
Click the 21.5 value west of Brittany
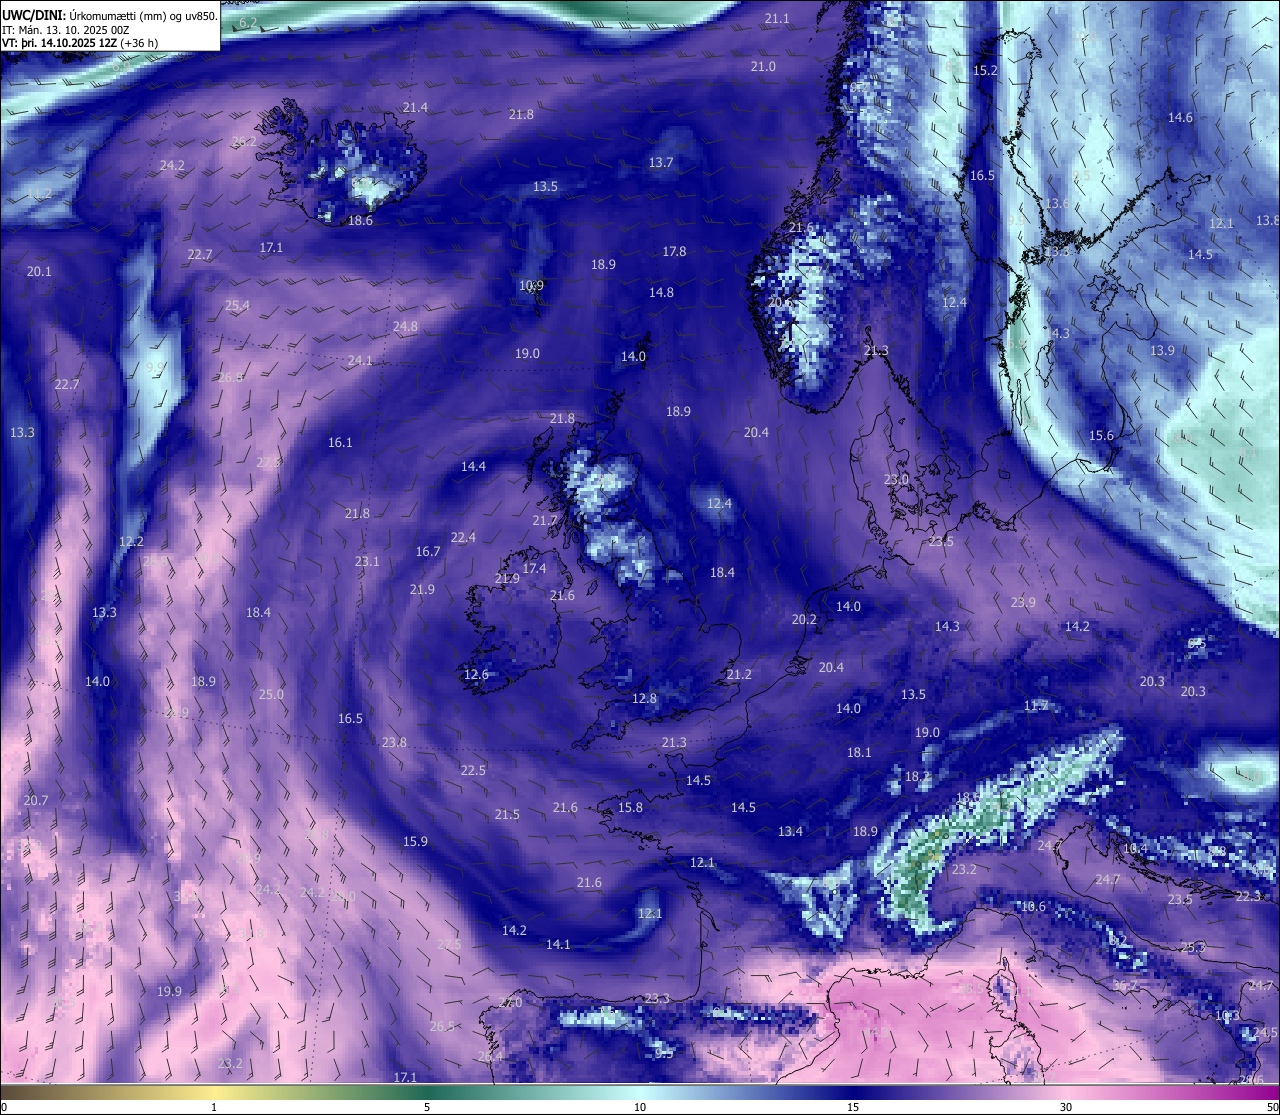pos(507,814)
